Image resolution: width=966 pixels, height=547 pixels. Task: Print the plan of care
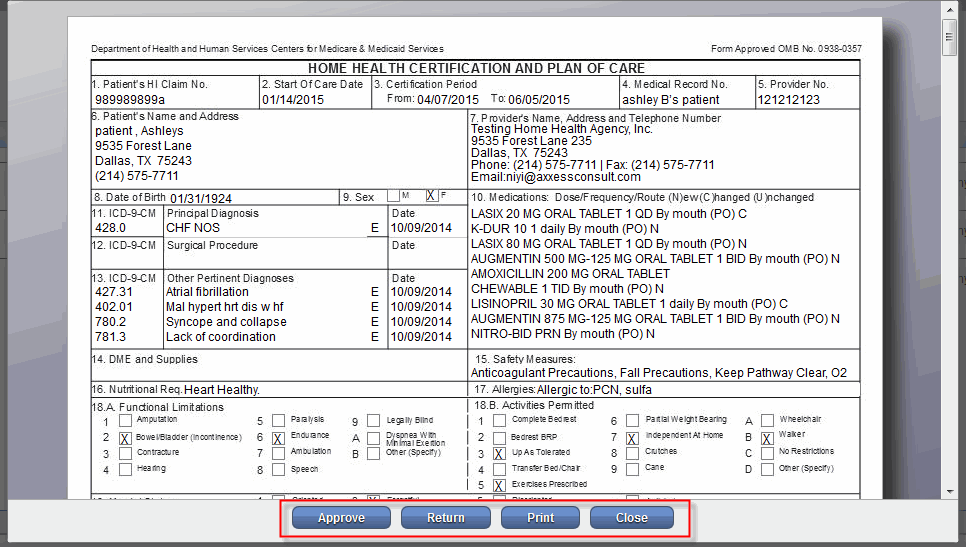540,518
